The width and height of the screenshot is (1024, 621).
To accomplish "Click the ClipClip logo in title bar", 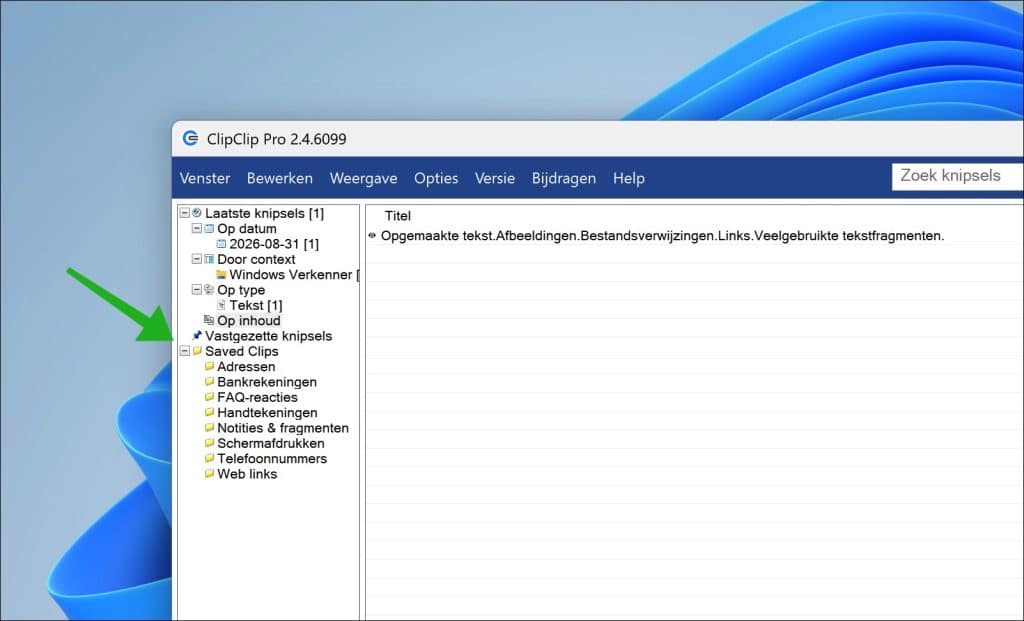I will 190,138.
